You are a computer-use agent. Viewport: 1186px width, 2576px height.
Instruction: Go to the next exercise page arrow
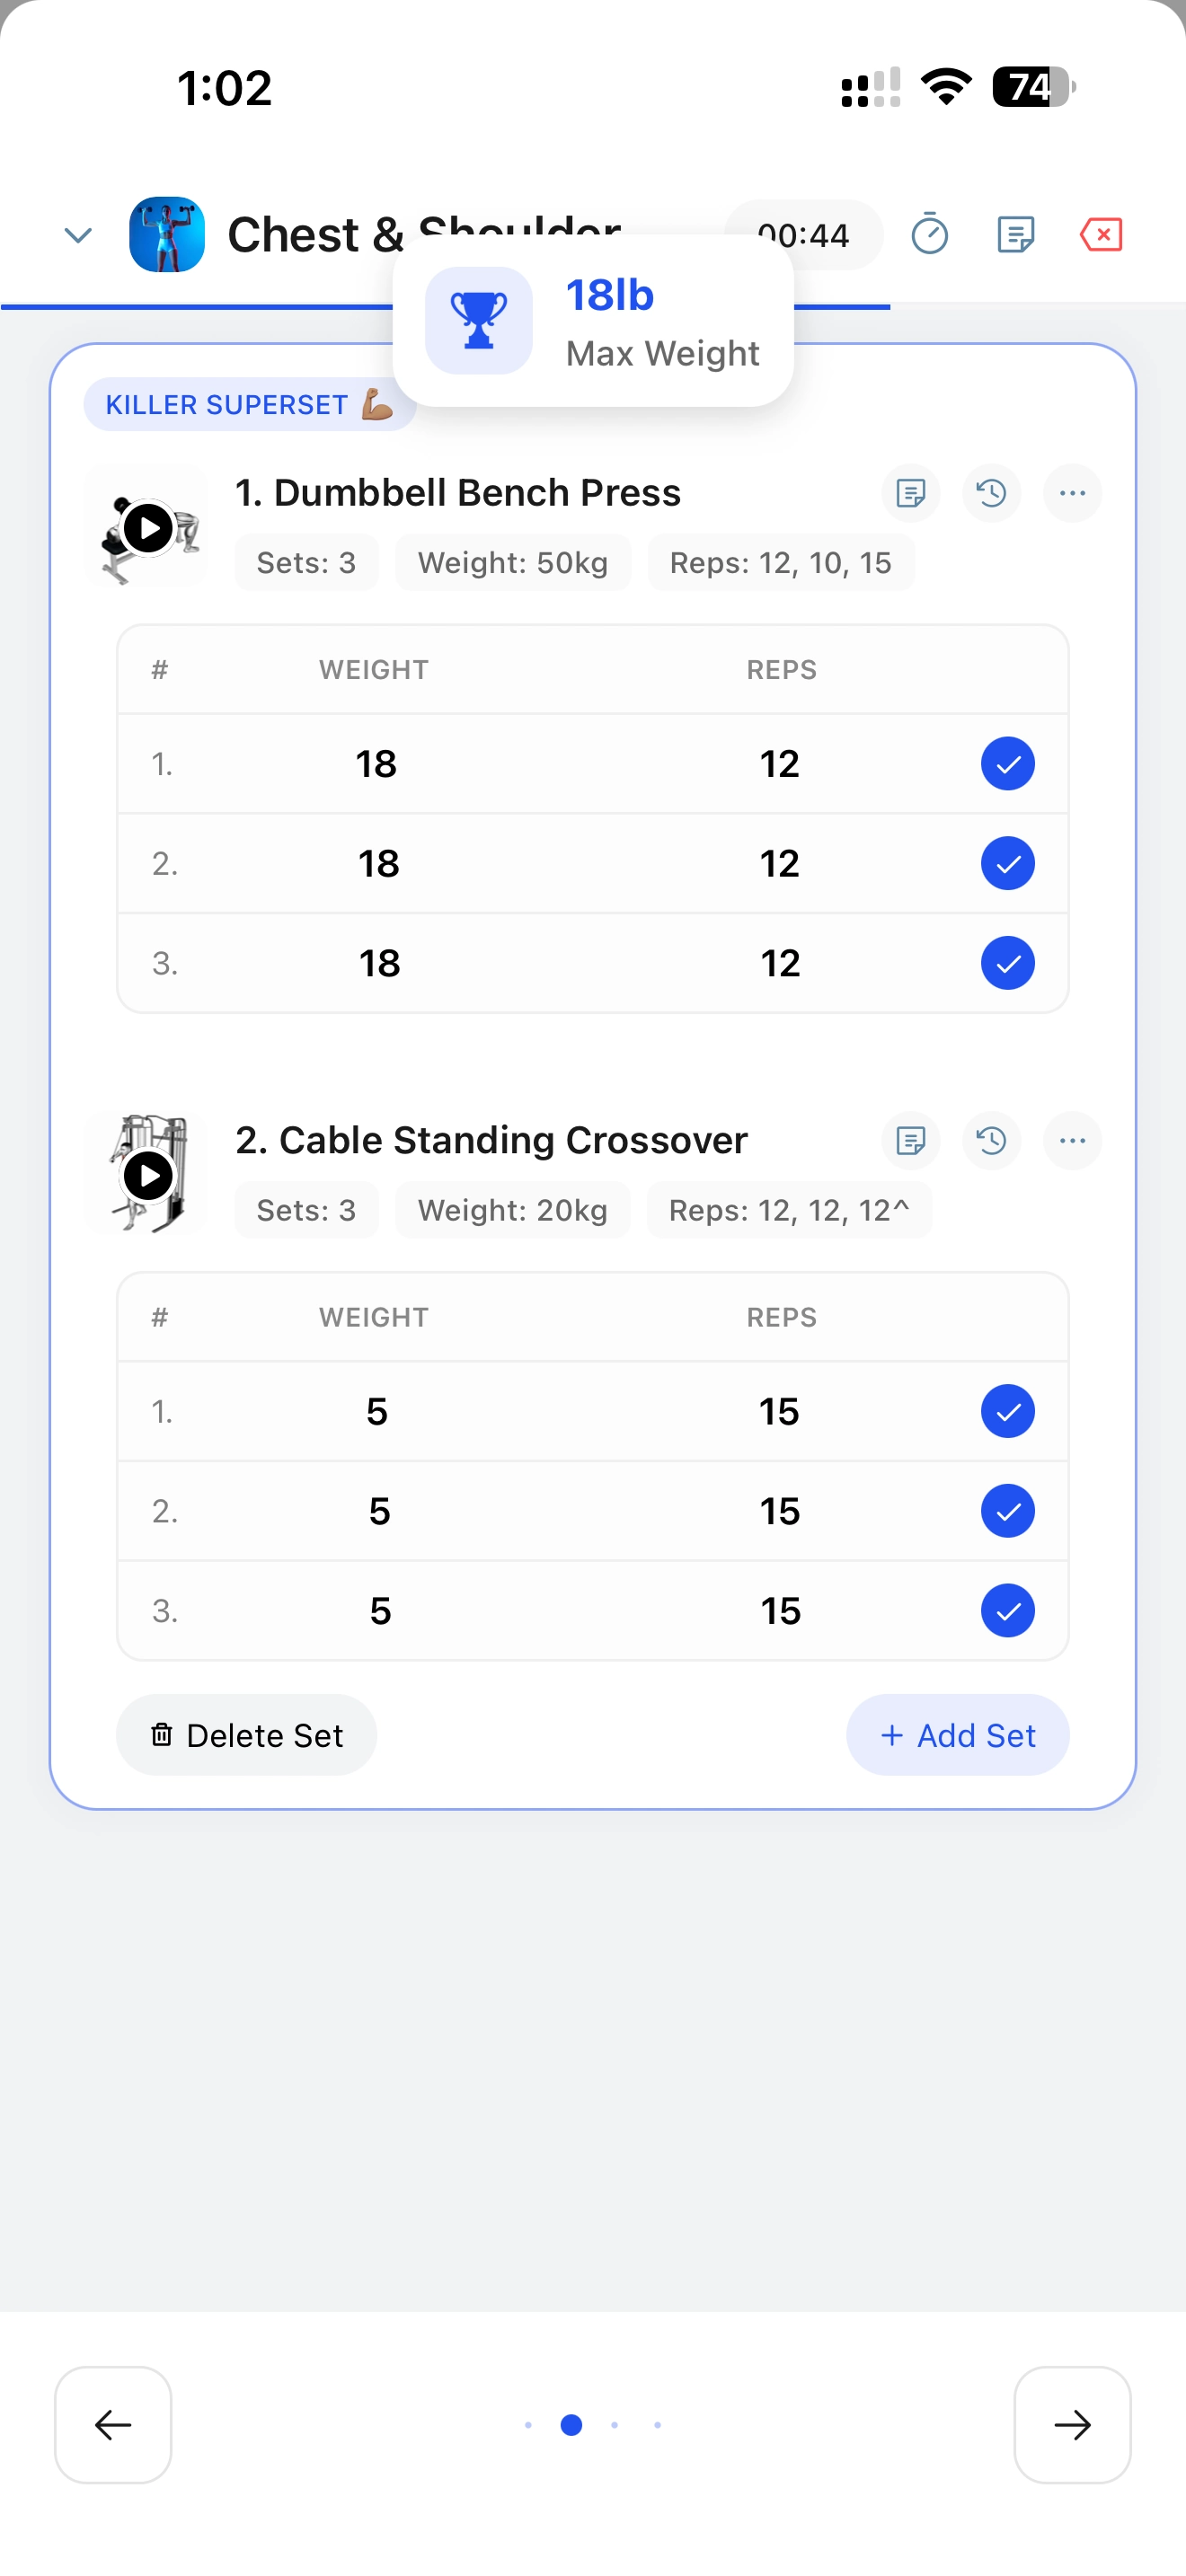(1072, 2425)
